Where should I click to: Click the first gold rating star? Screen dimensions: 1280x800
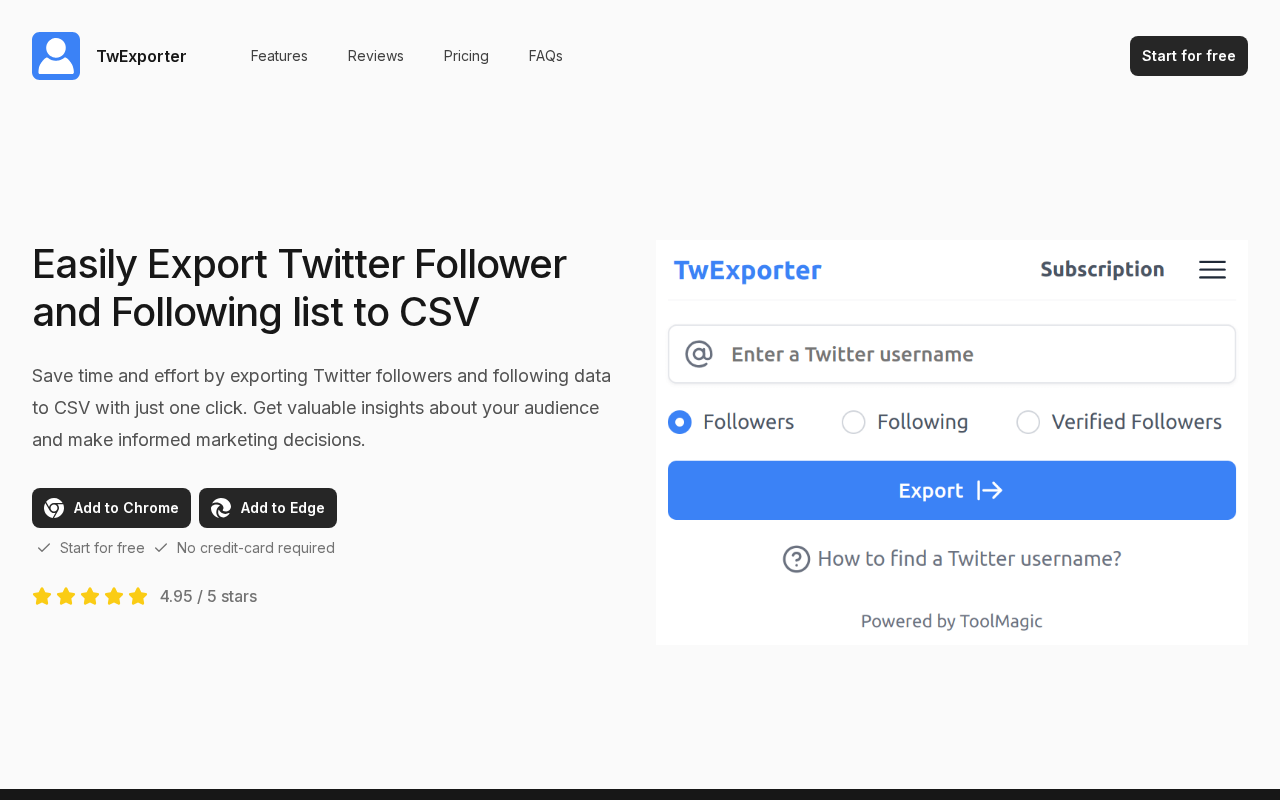point(42,597)
